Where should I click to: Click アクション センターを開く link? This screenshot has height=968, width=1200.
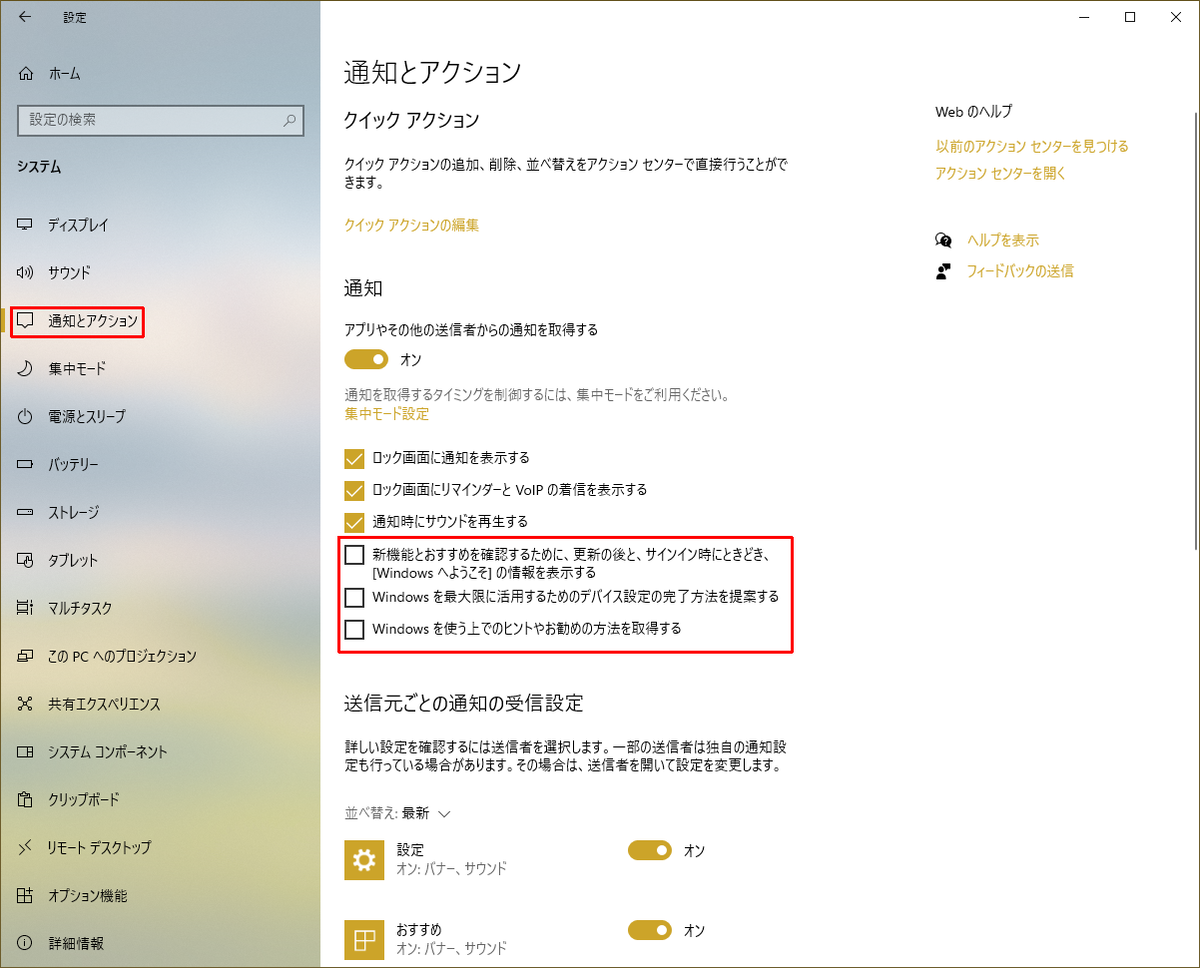point(1001,173)
